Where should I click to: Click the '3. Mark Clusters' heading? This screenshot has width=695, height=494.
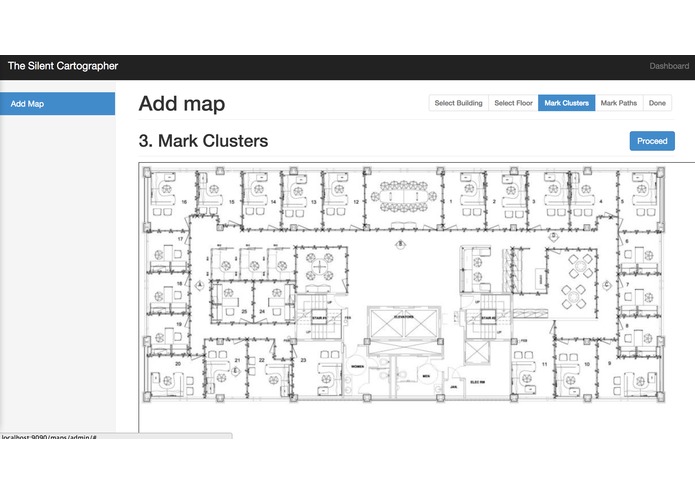pyautogui.click(x=203, y=141)
